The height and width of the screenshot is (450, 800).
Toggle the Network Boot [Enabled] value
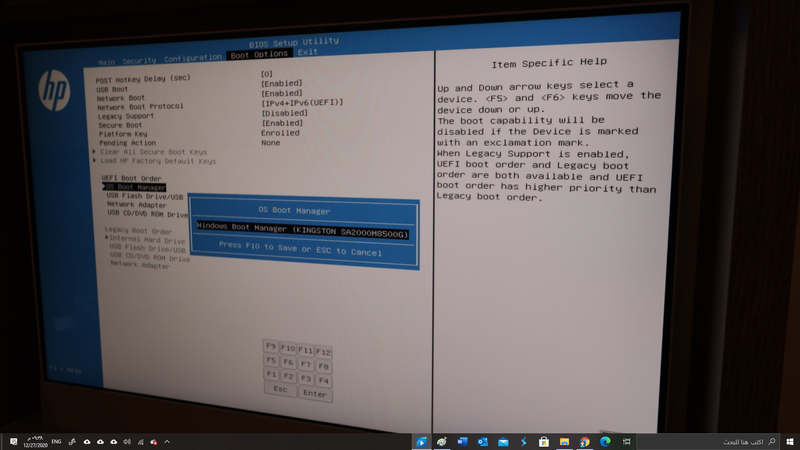[x=282, y=93]
